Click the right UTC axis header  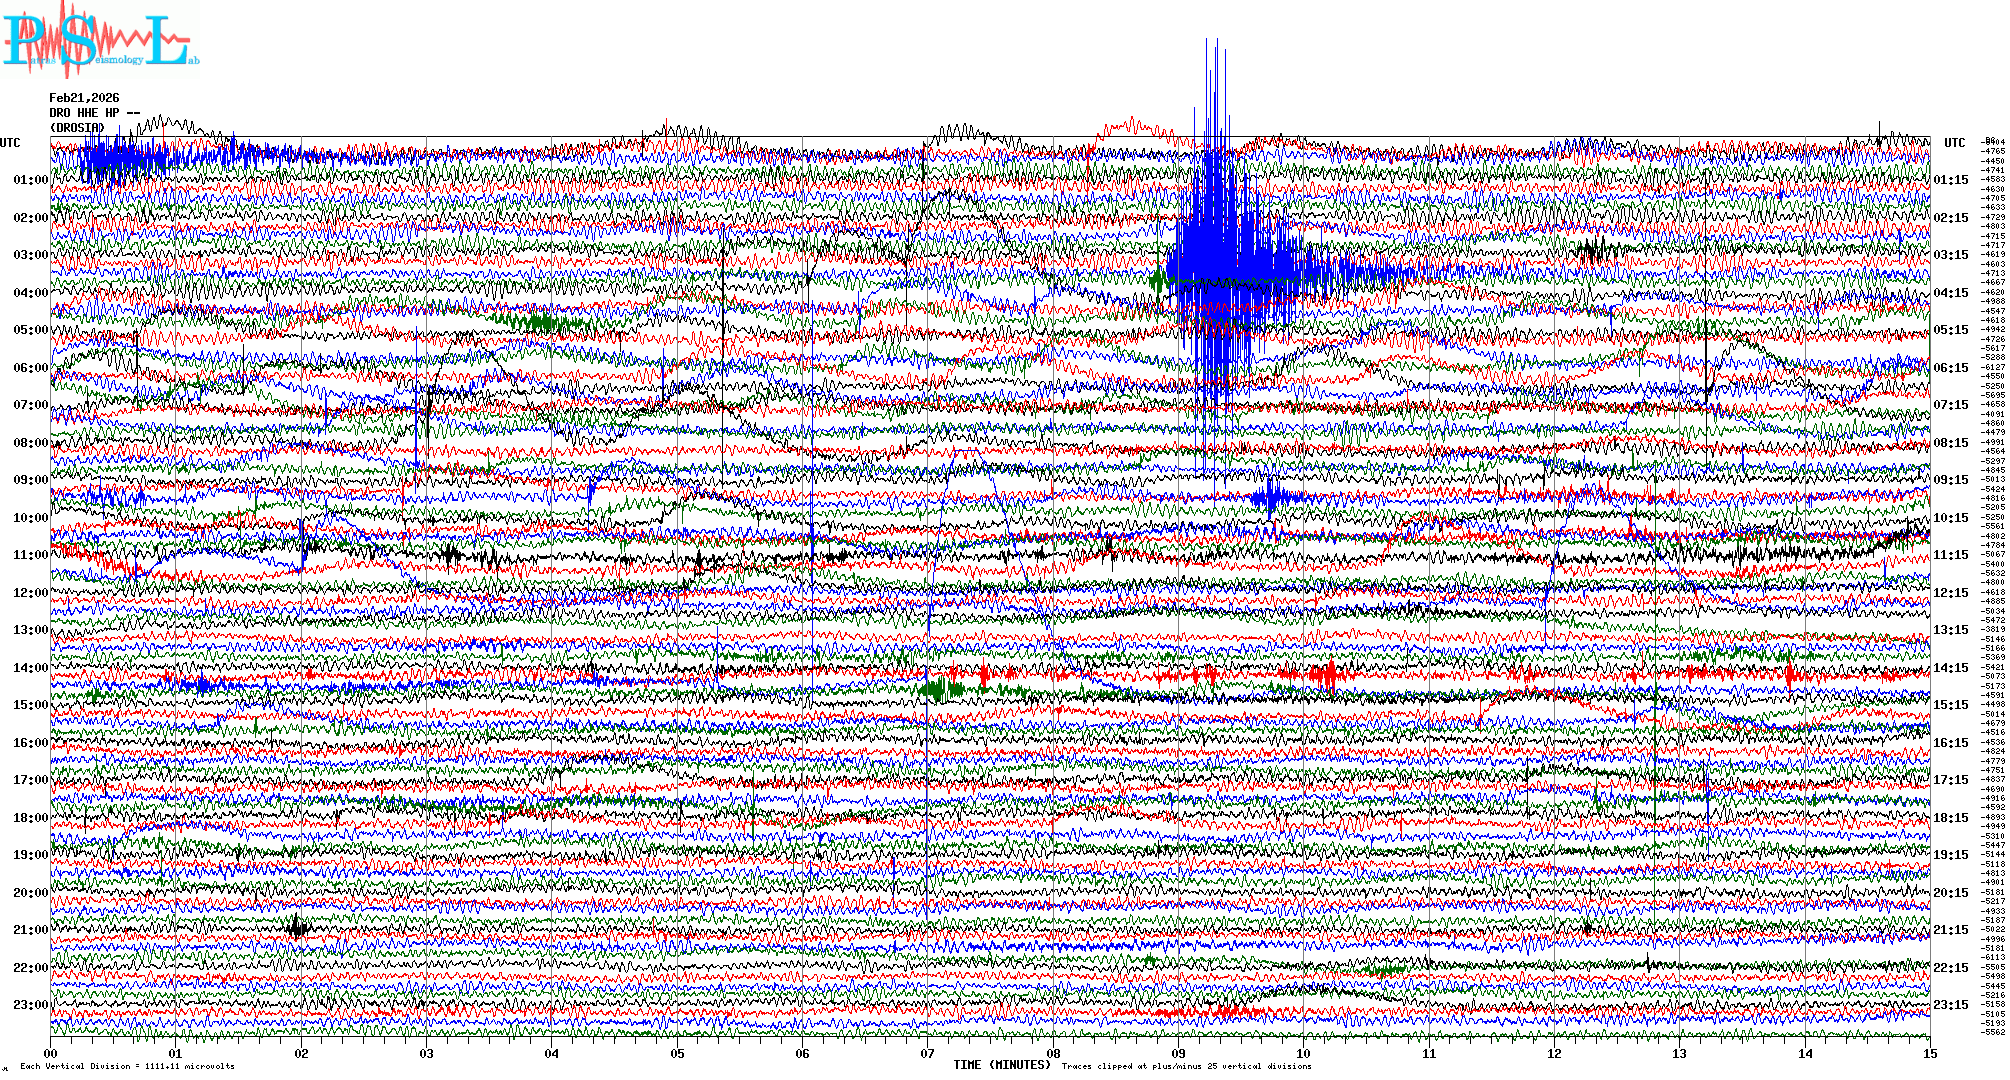1954,143
